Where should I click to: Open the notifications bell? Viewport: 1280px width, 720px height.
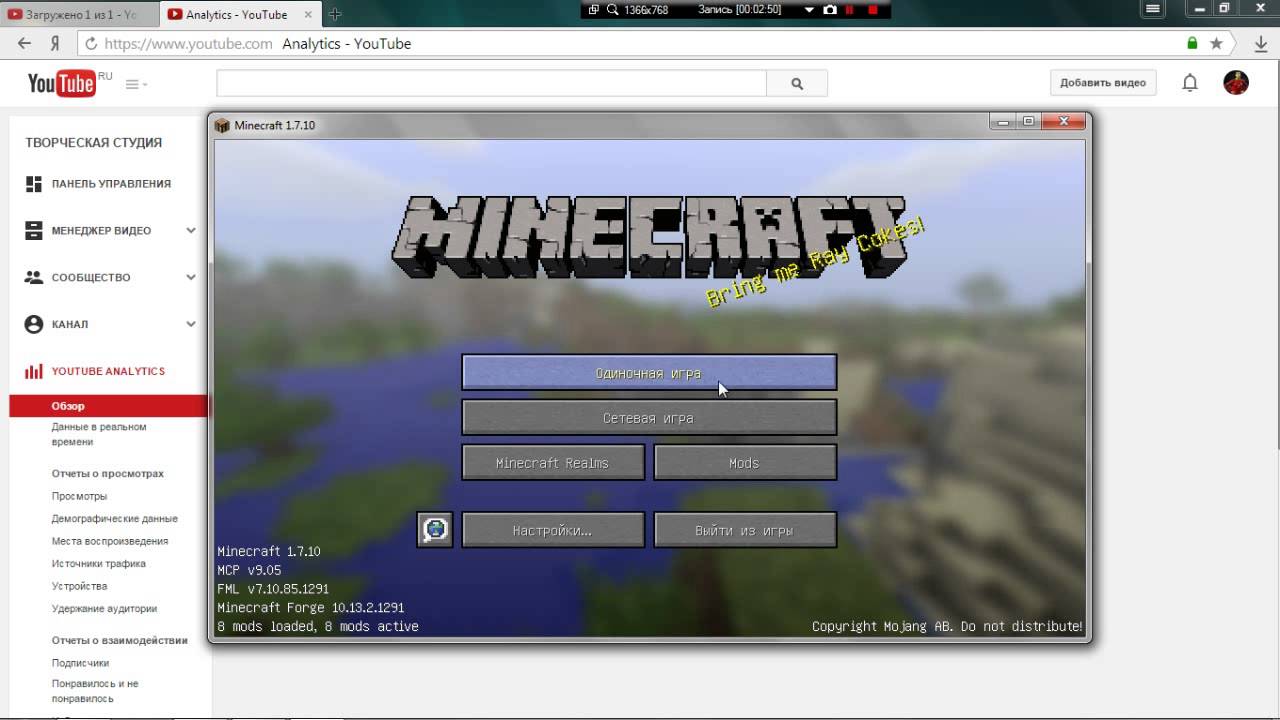click(x=1190, y=83)
